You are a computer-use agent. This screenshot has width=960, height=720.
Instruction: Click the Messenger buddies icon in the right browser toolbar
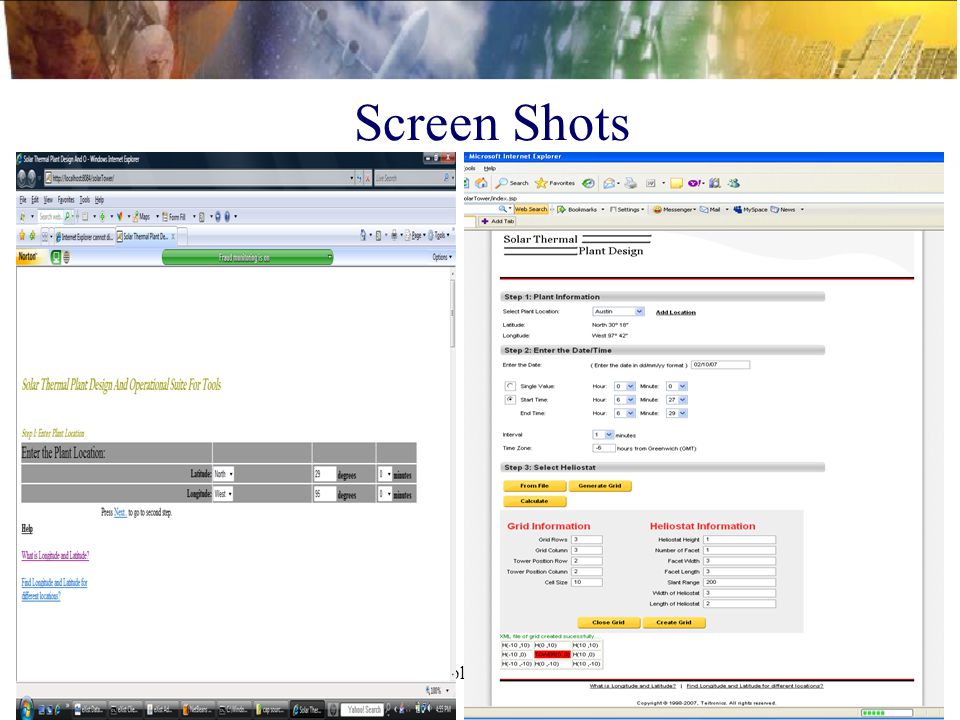(733, 183)
